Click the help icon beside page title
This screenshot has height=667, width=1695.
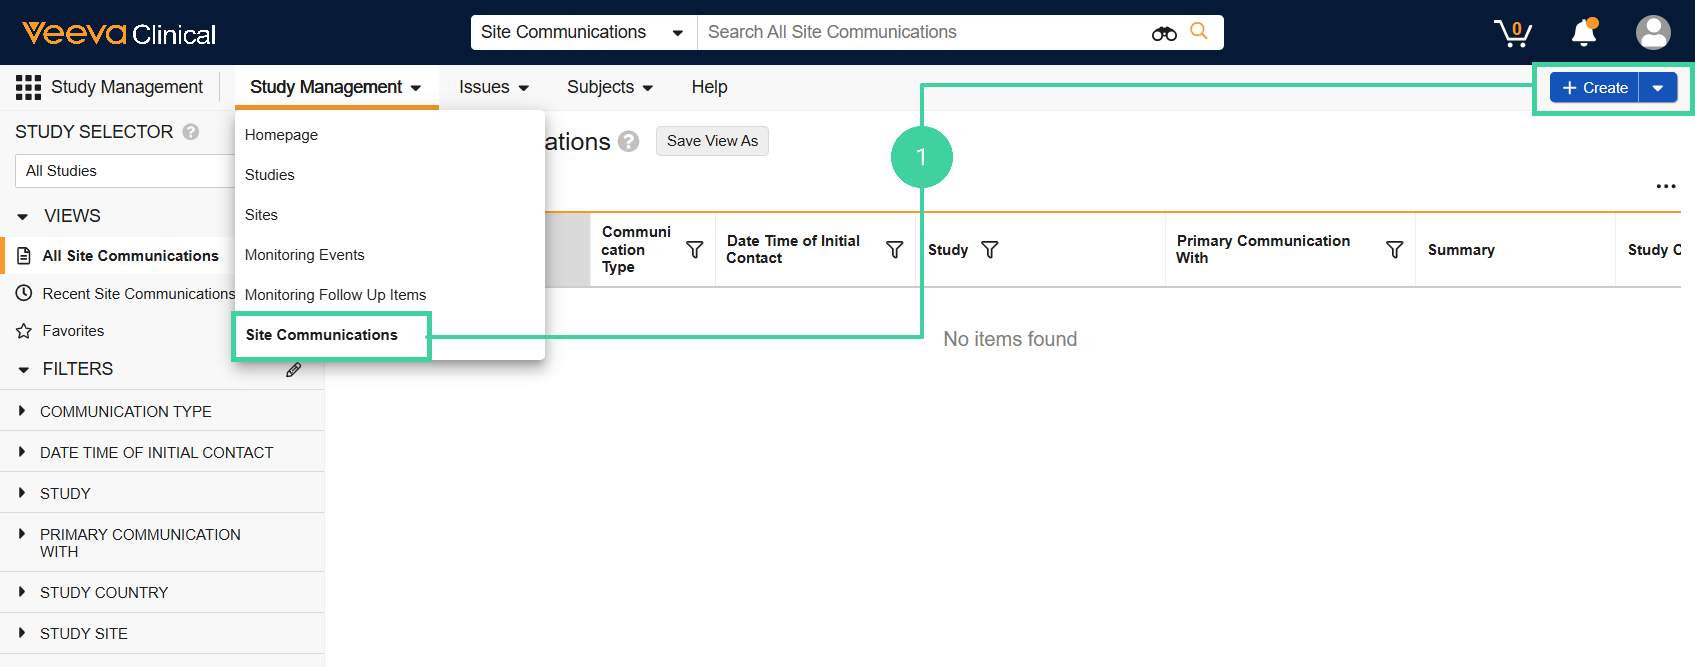(x=628, y=142)
